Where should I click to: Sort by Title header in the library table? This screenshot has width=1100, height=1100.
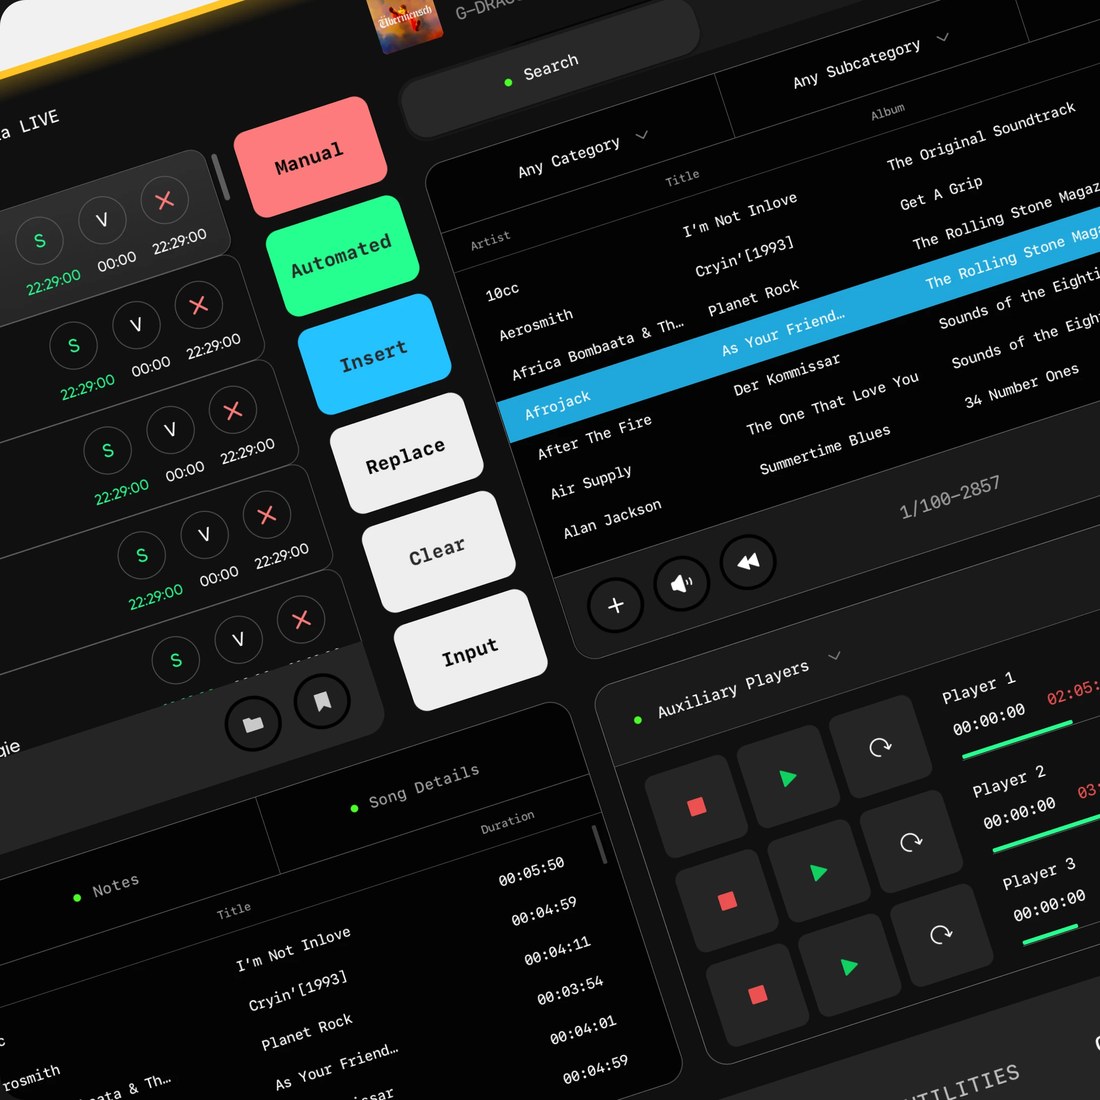click(682, 178)
